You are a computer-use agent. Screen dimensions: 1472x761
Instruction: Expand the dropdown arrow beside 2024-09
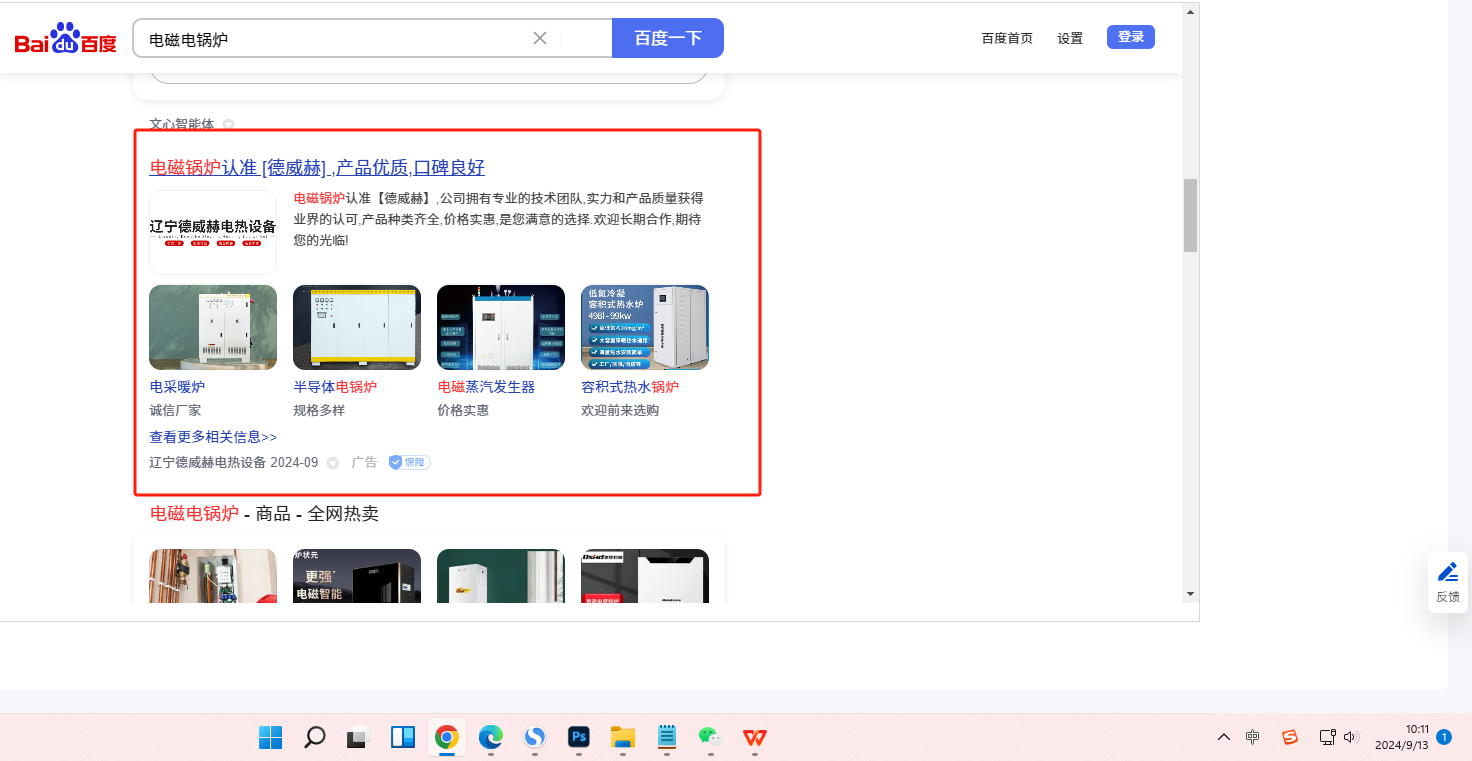coord(333,463)
